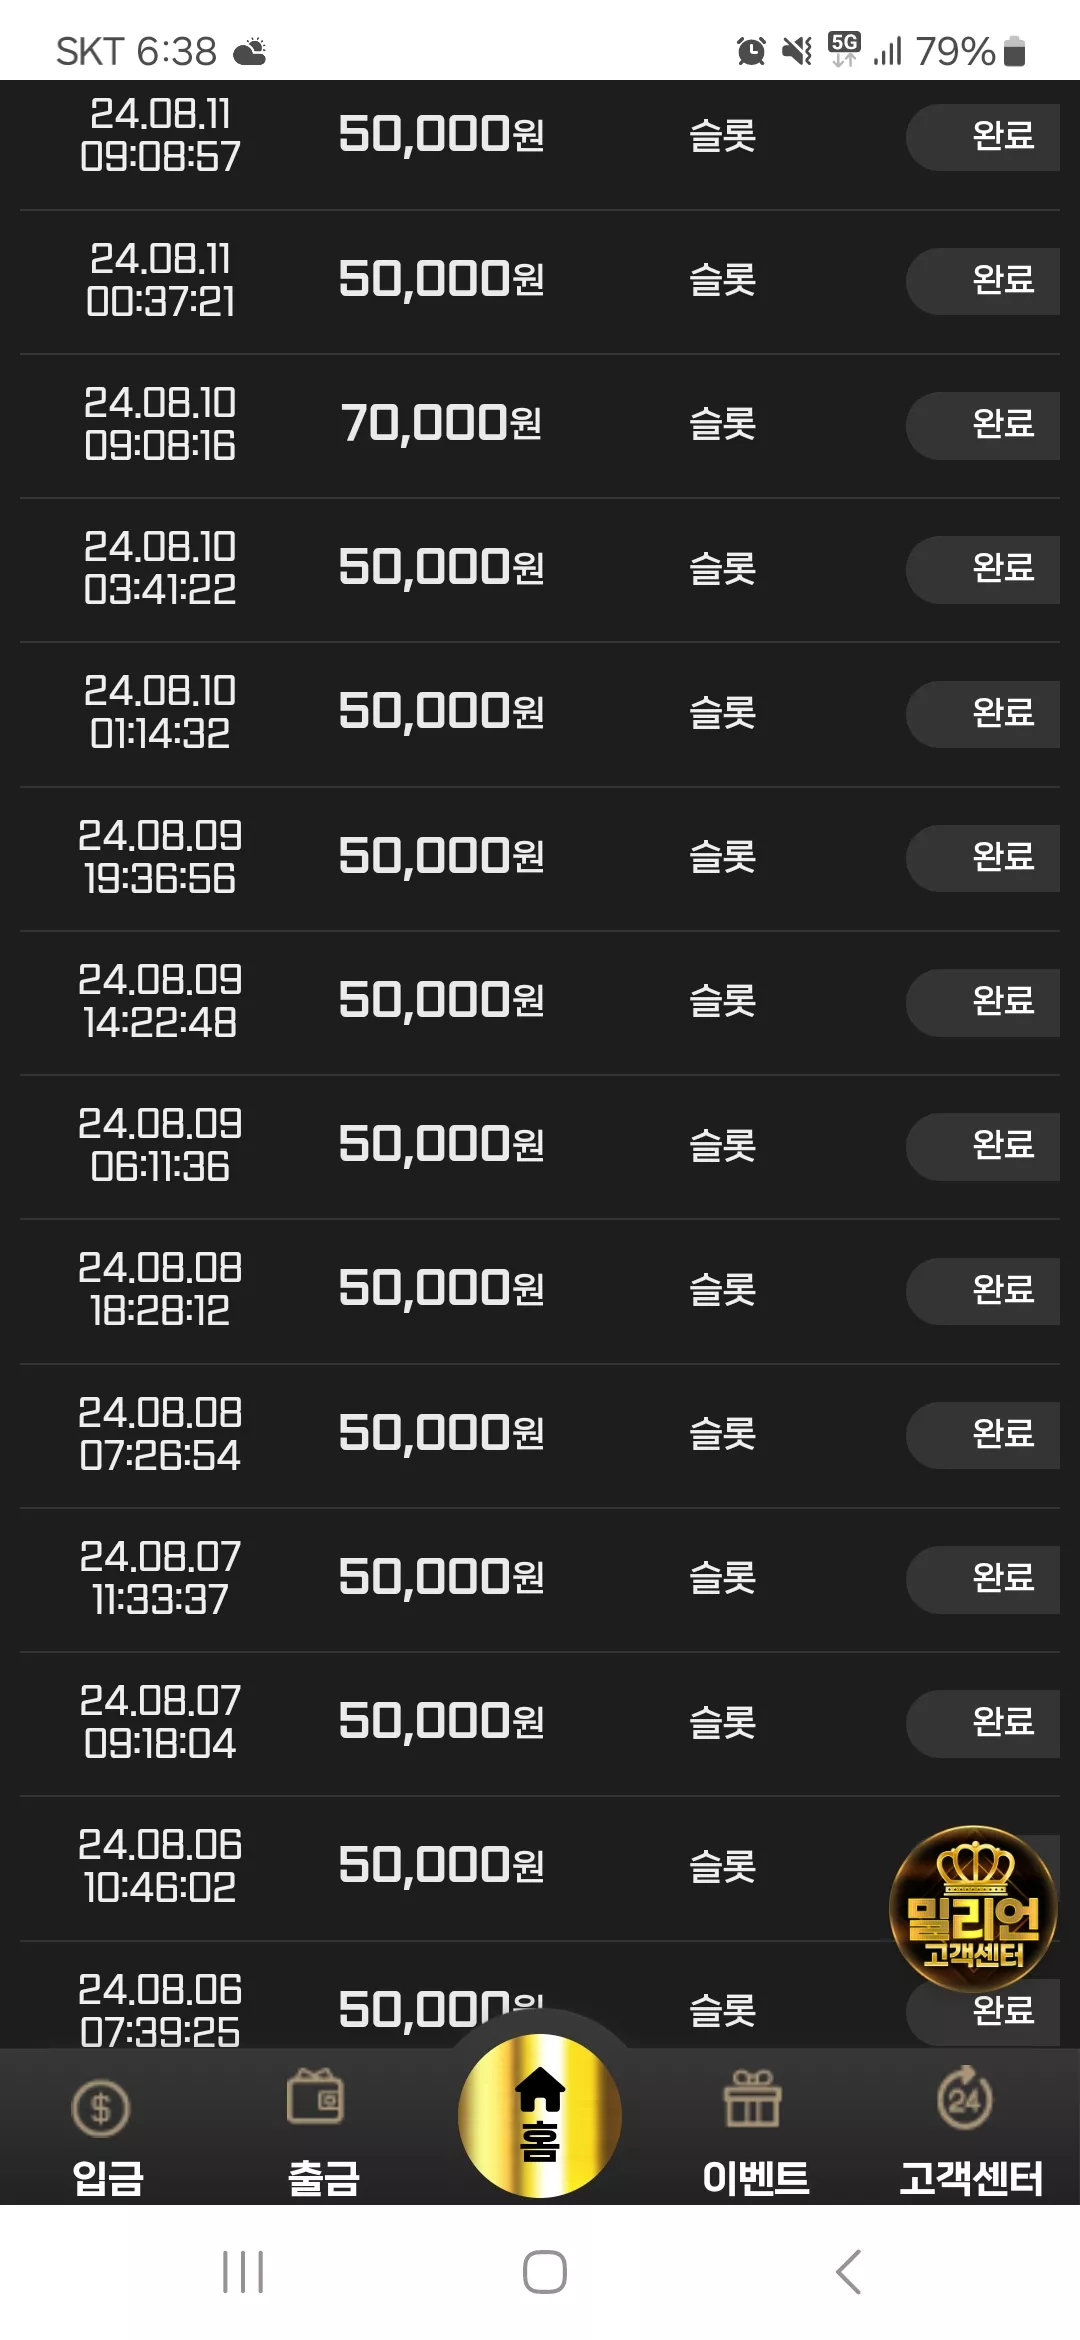Select the 24.08.10 03:41:22 transaction row
Screen dimensions: 1080x2340
click(540, 570)
